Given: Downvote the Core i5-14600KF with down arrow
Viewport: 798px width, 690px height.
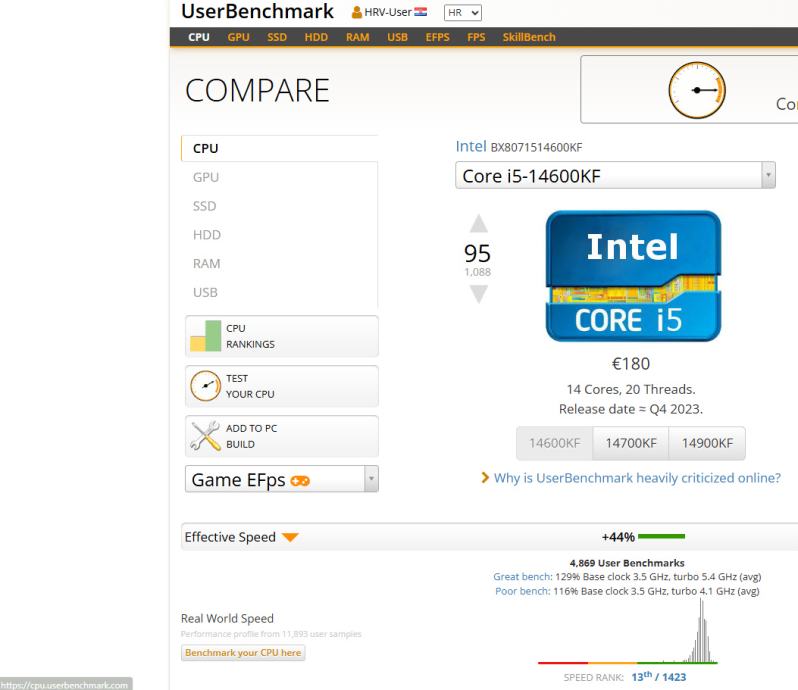Looking at the screenshot, I should tap(478, 294).
